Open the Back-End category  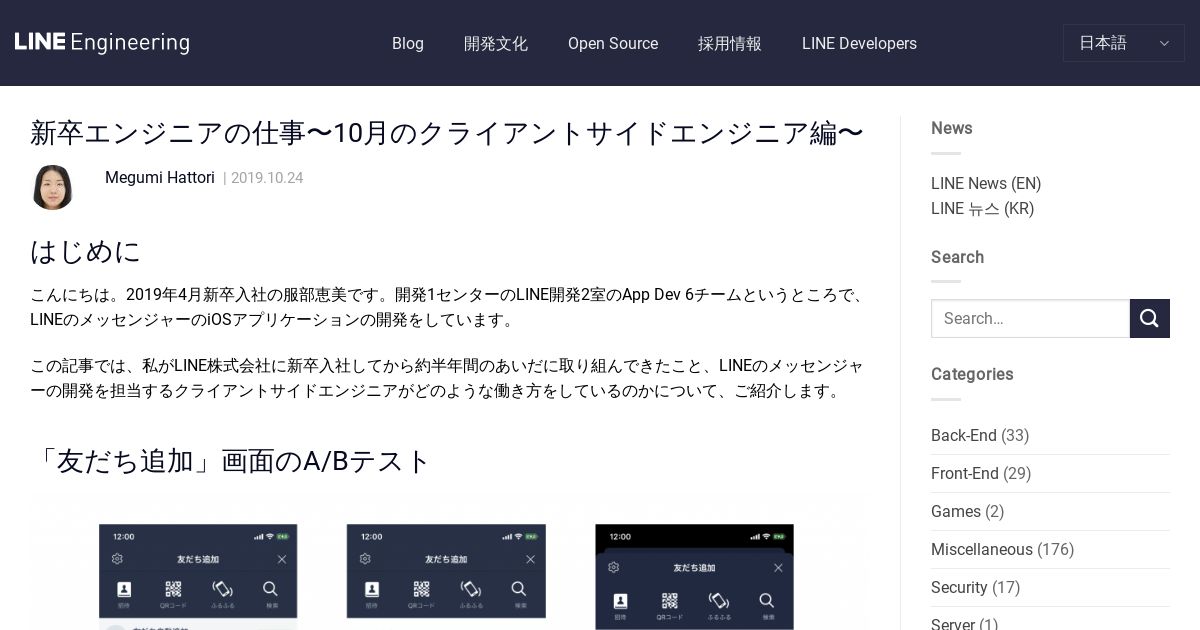(x=964, y=436)
